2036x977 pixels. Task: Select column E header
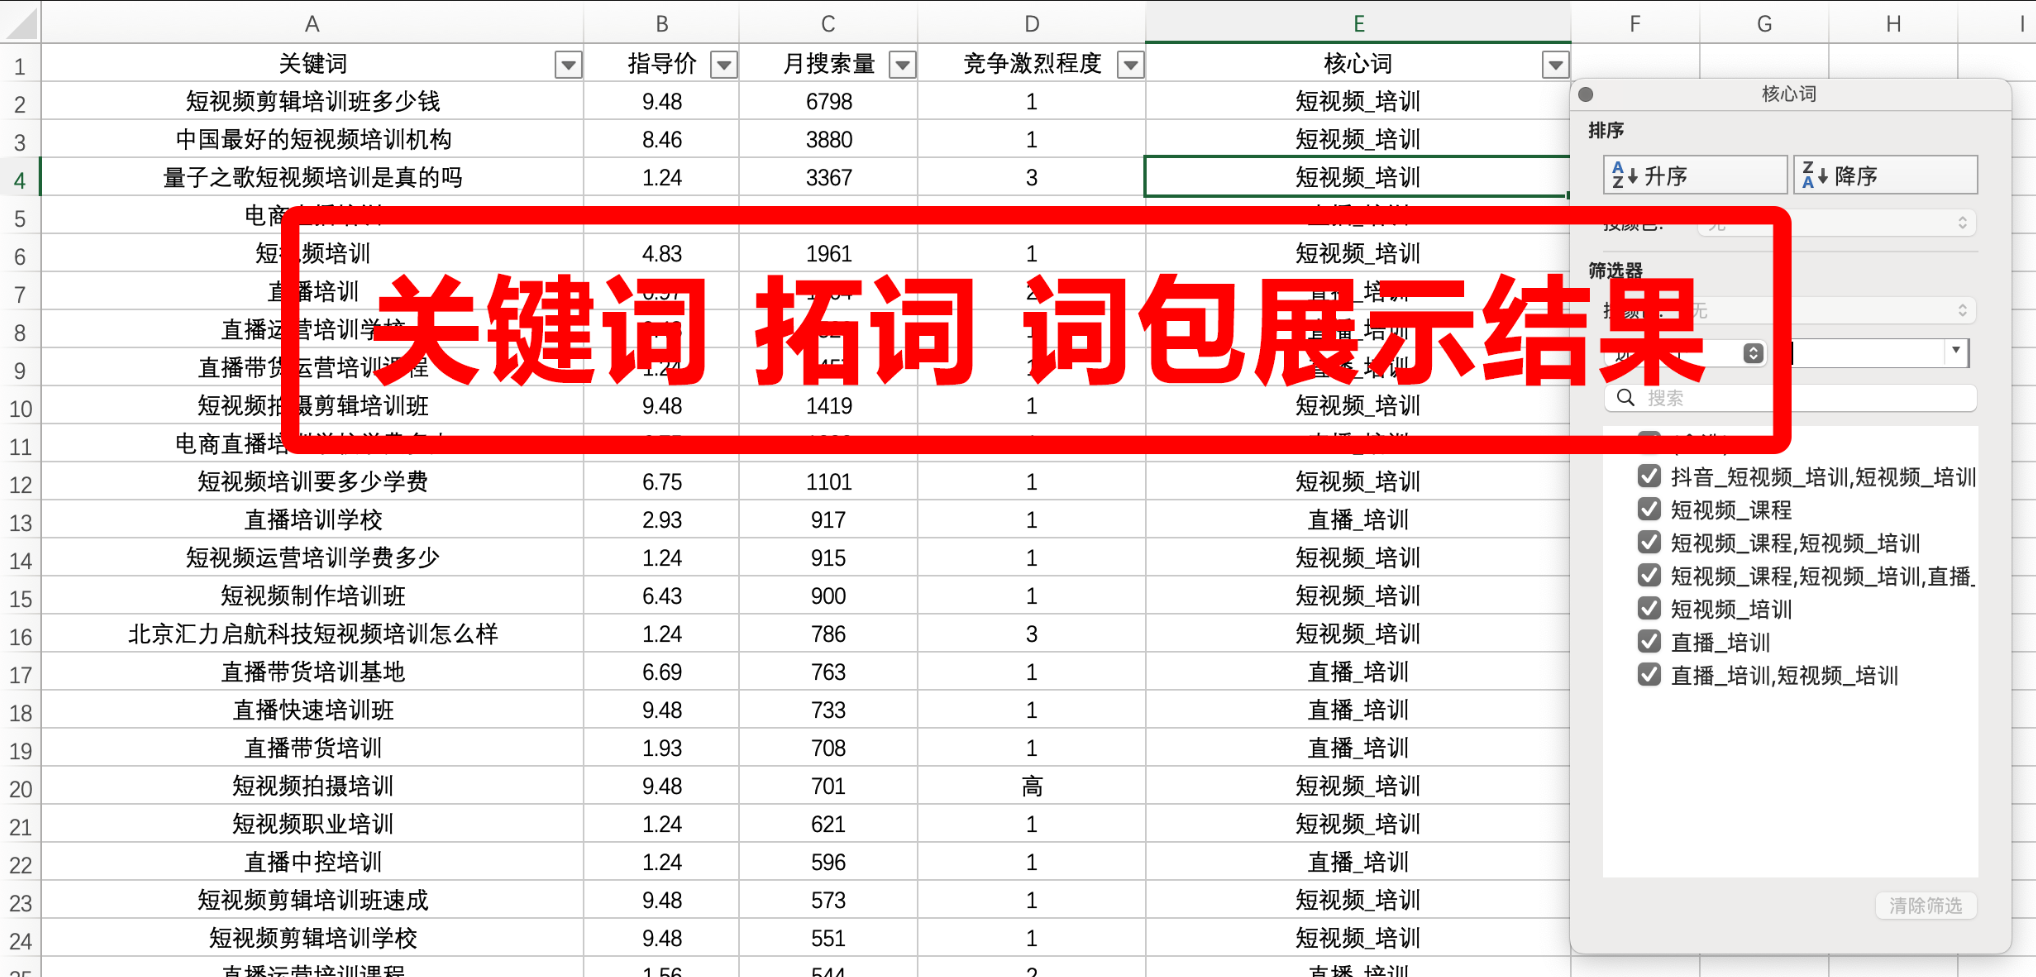click(x=1357, y=23)
